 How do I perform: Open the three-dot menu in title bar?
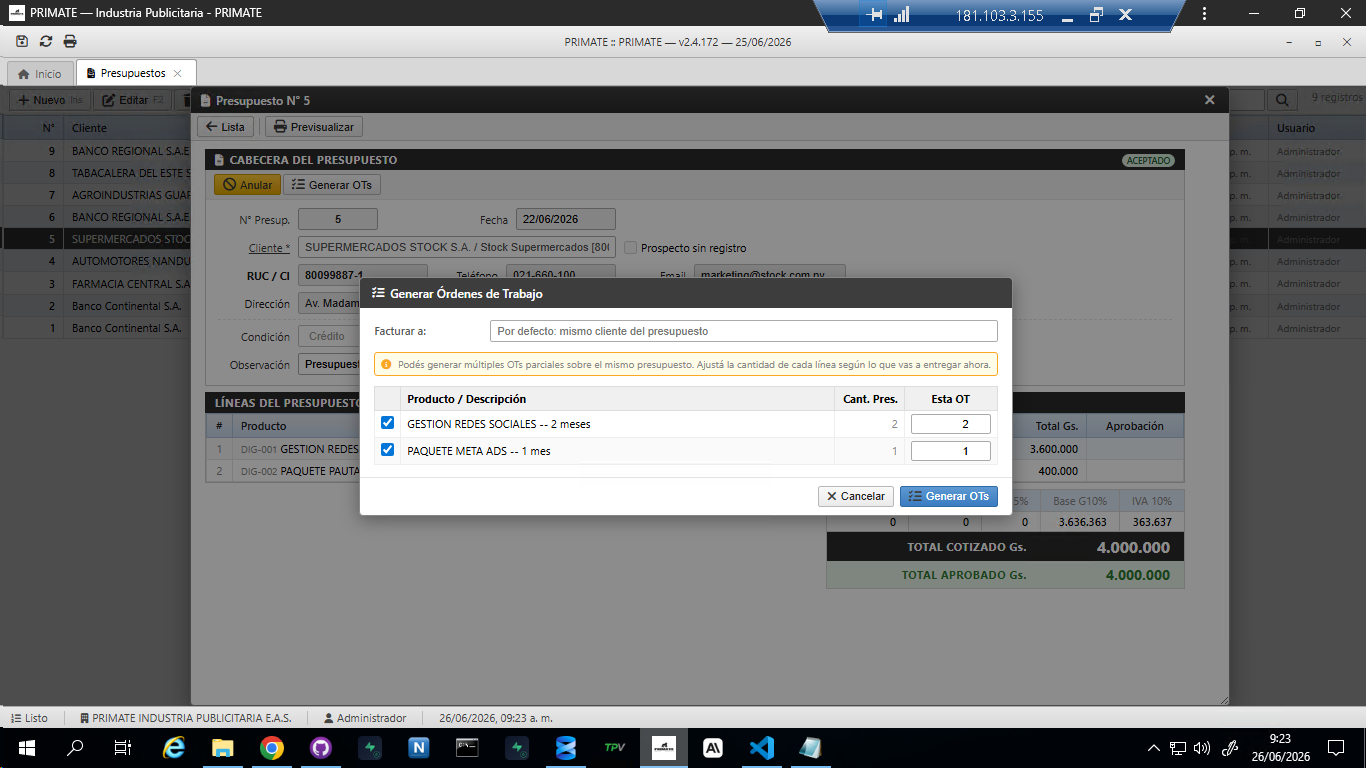1205,14
